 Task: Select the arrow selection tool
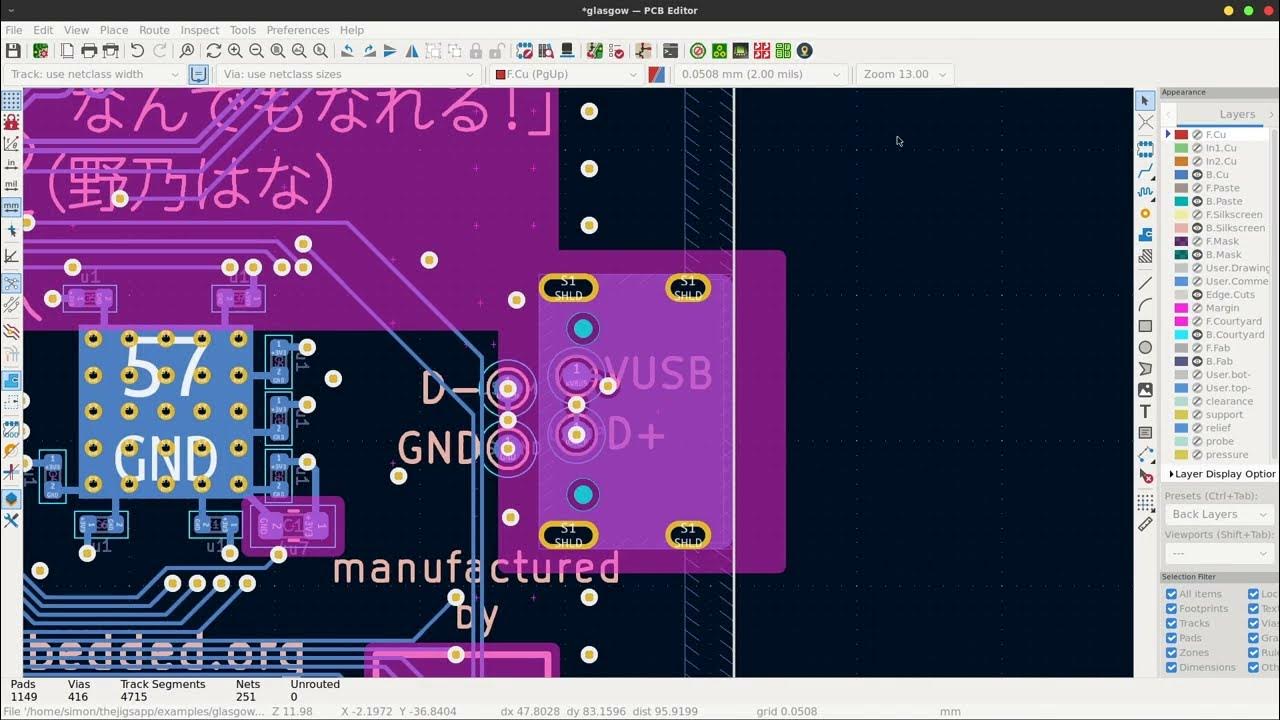[1145, 100]
